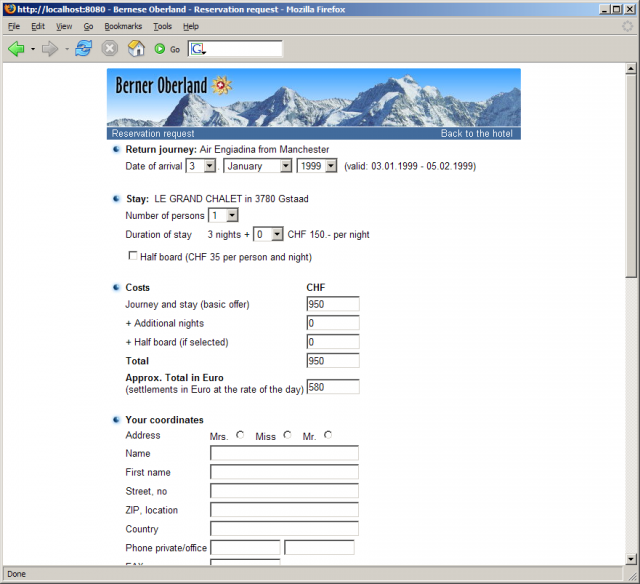Screen dimensions: 640x584
Task: Click the Back to the hotel link
Action: 476,133
